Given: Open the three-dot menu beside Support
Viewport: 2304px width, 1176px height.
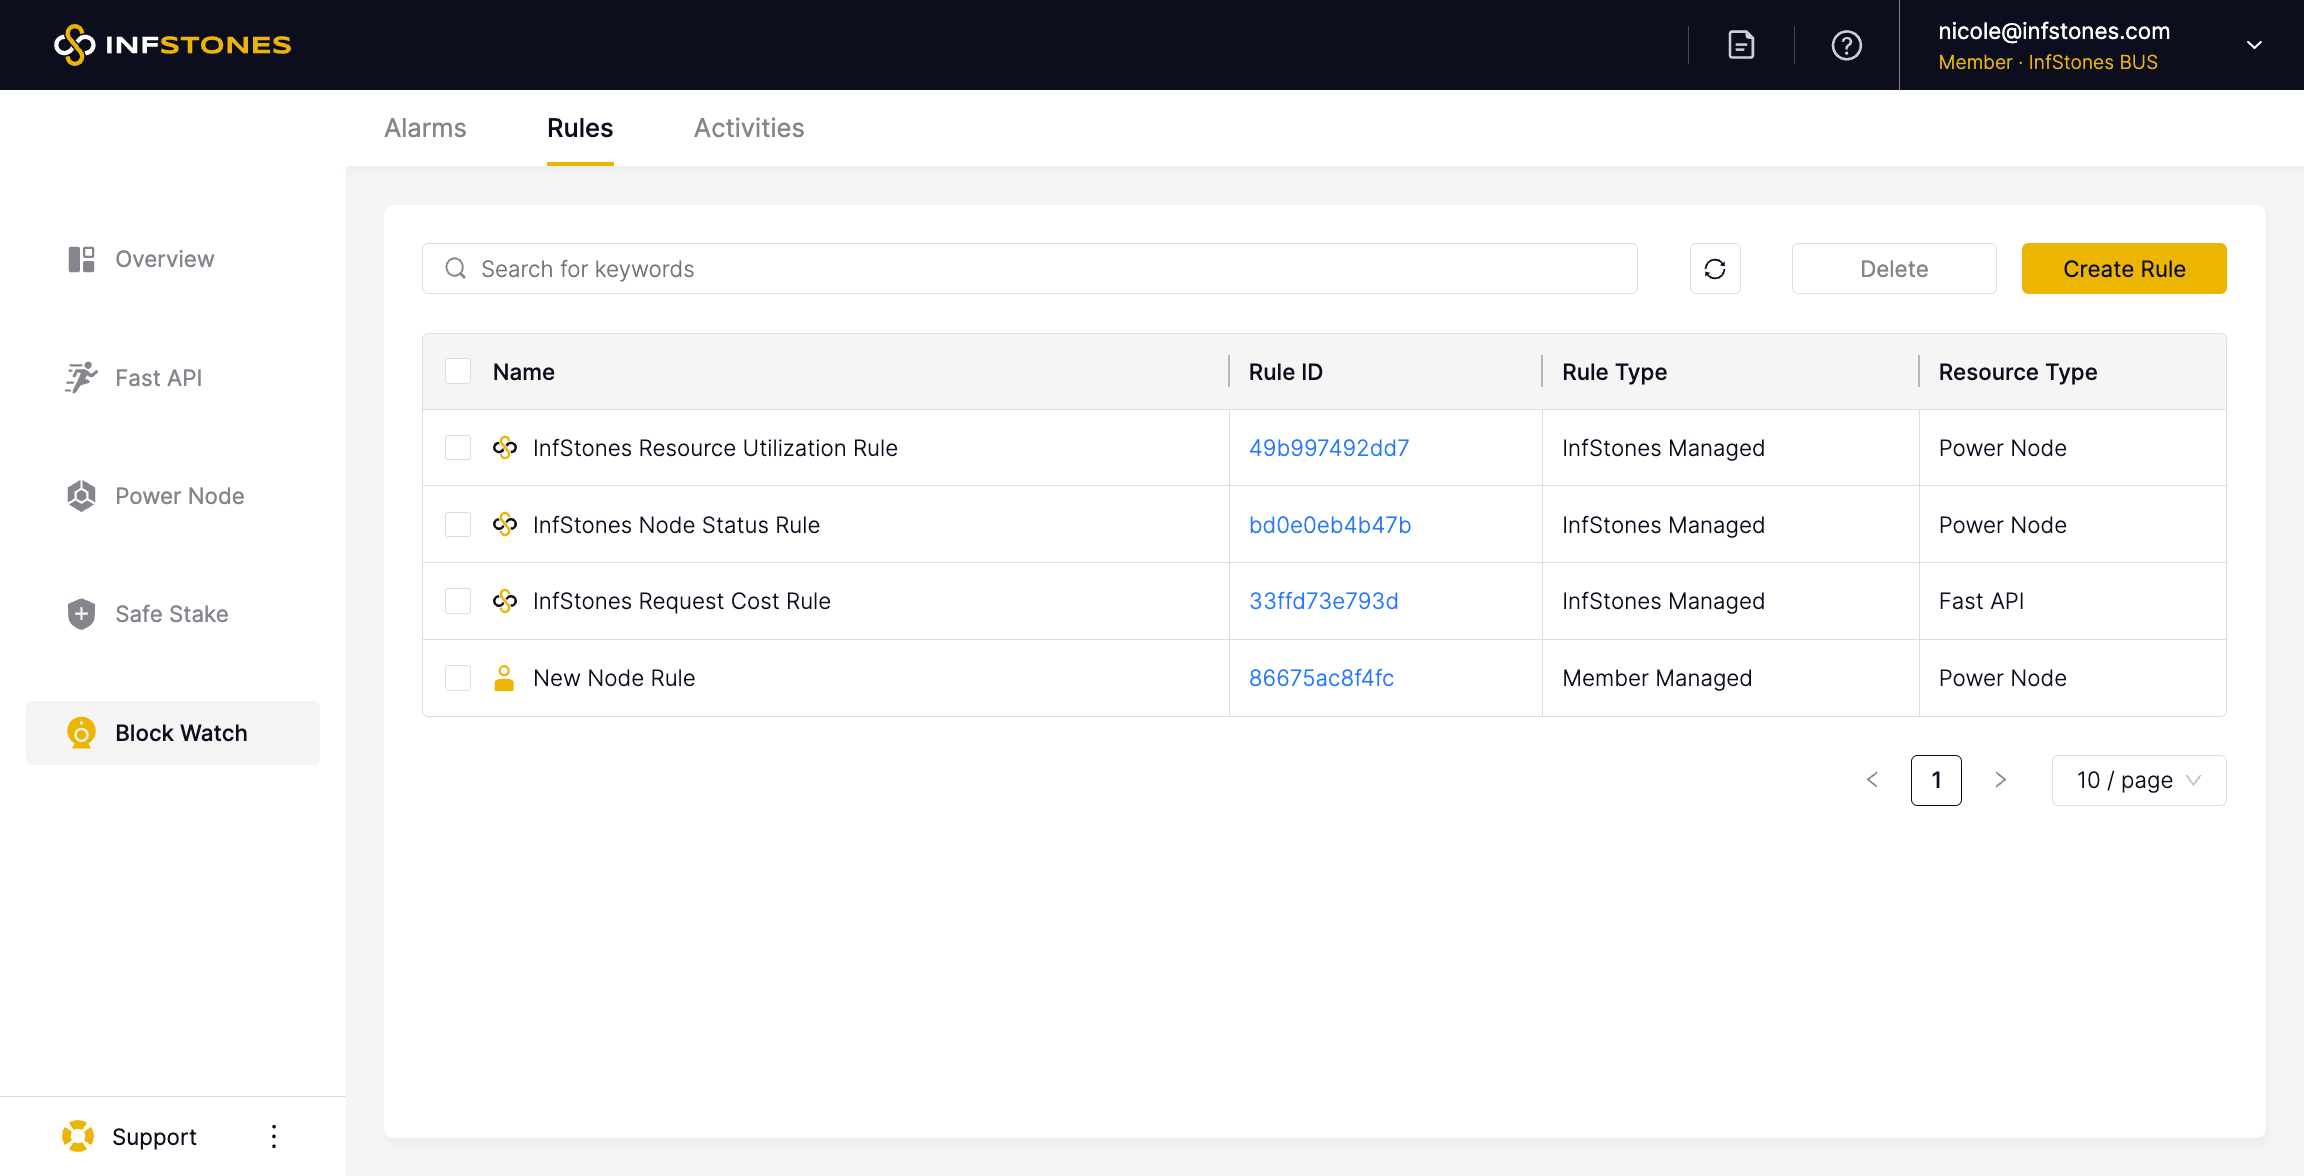Looking at the screenshot, I should point(273,1137).
